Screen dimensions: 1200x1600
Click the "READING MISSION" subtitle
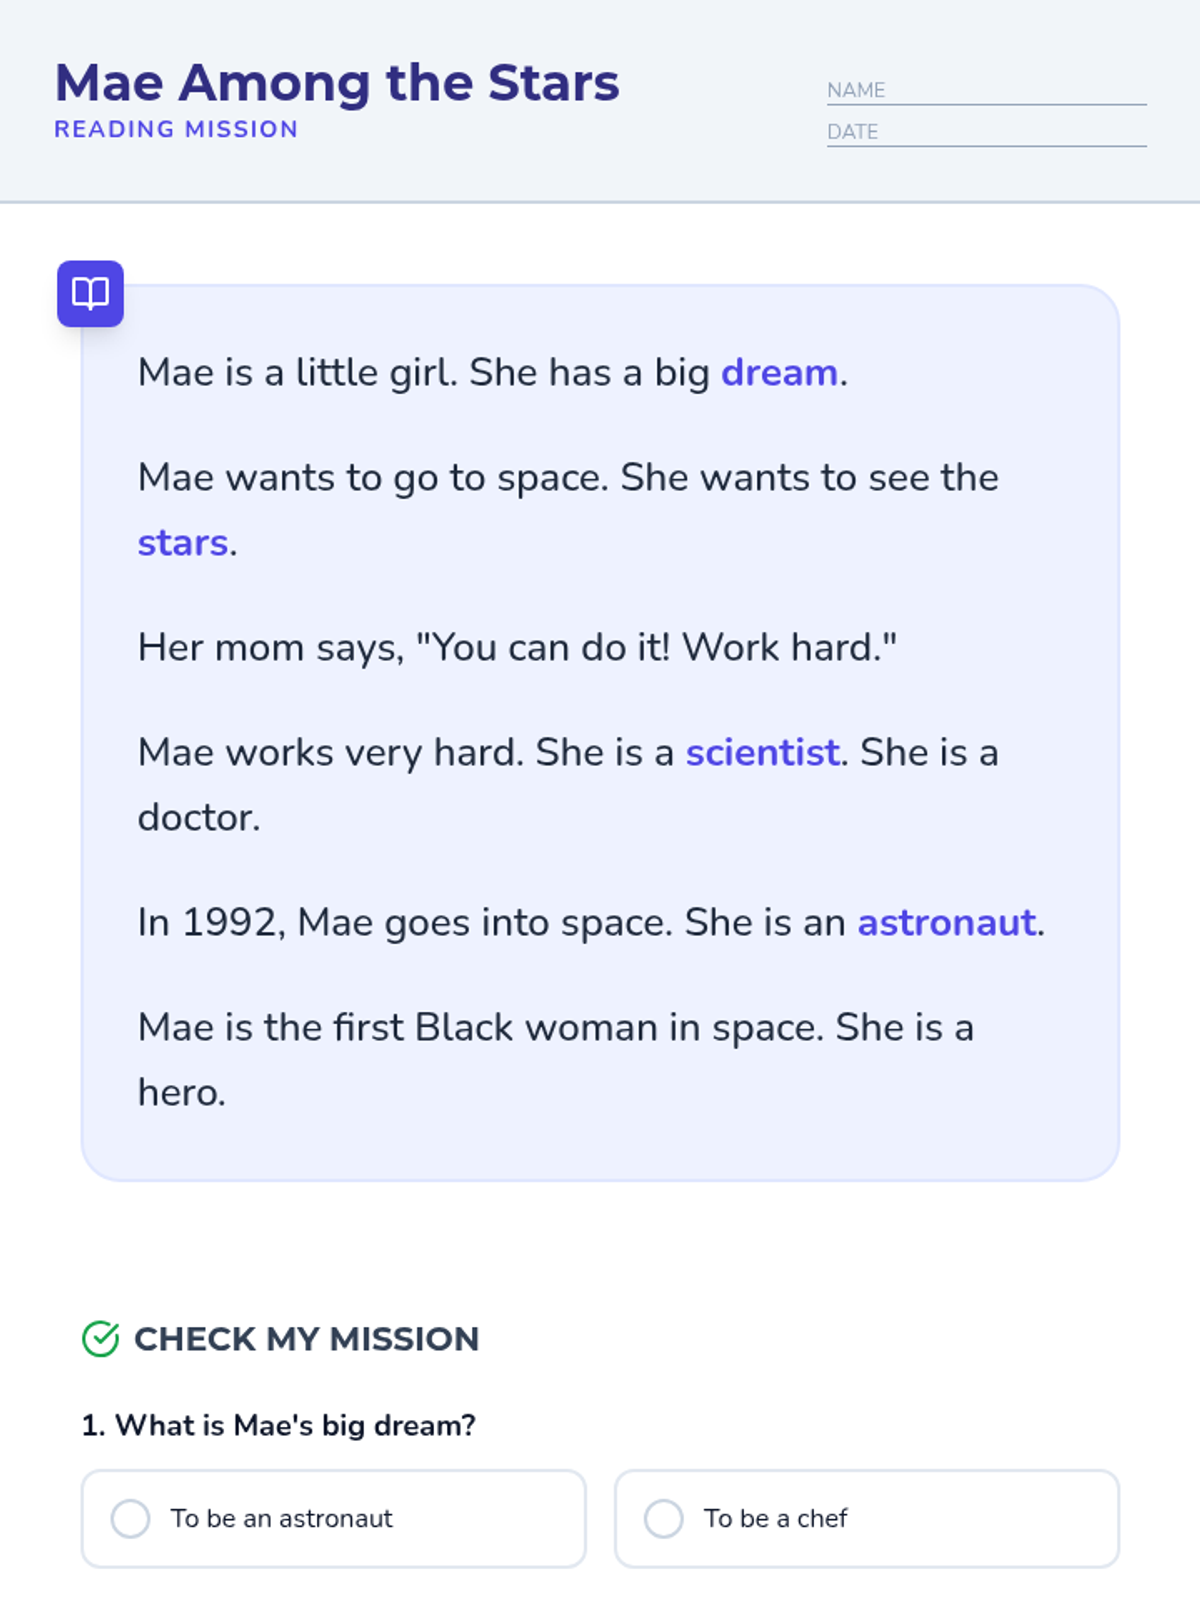(176, 130)
